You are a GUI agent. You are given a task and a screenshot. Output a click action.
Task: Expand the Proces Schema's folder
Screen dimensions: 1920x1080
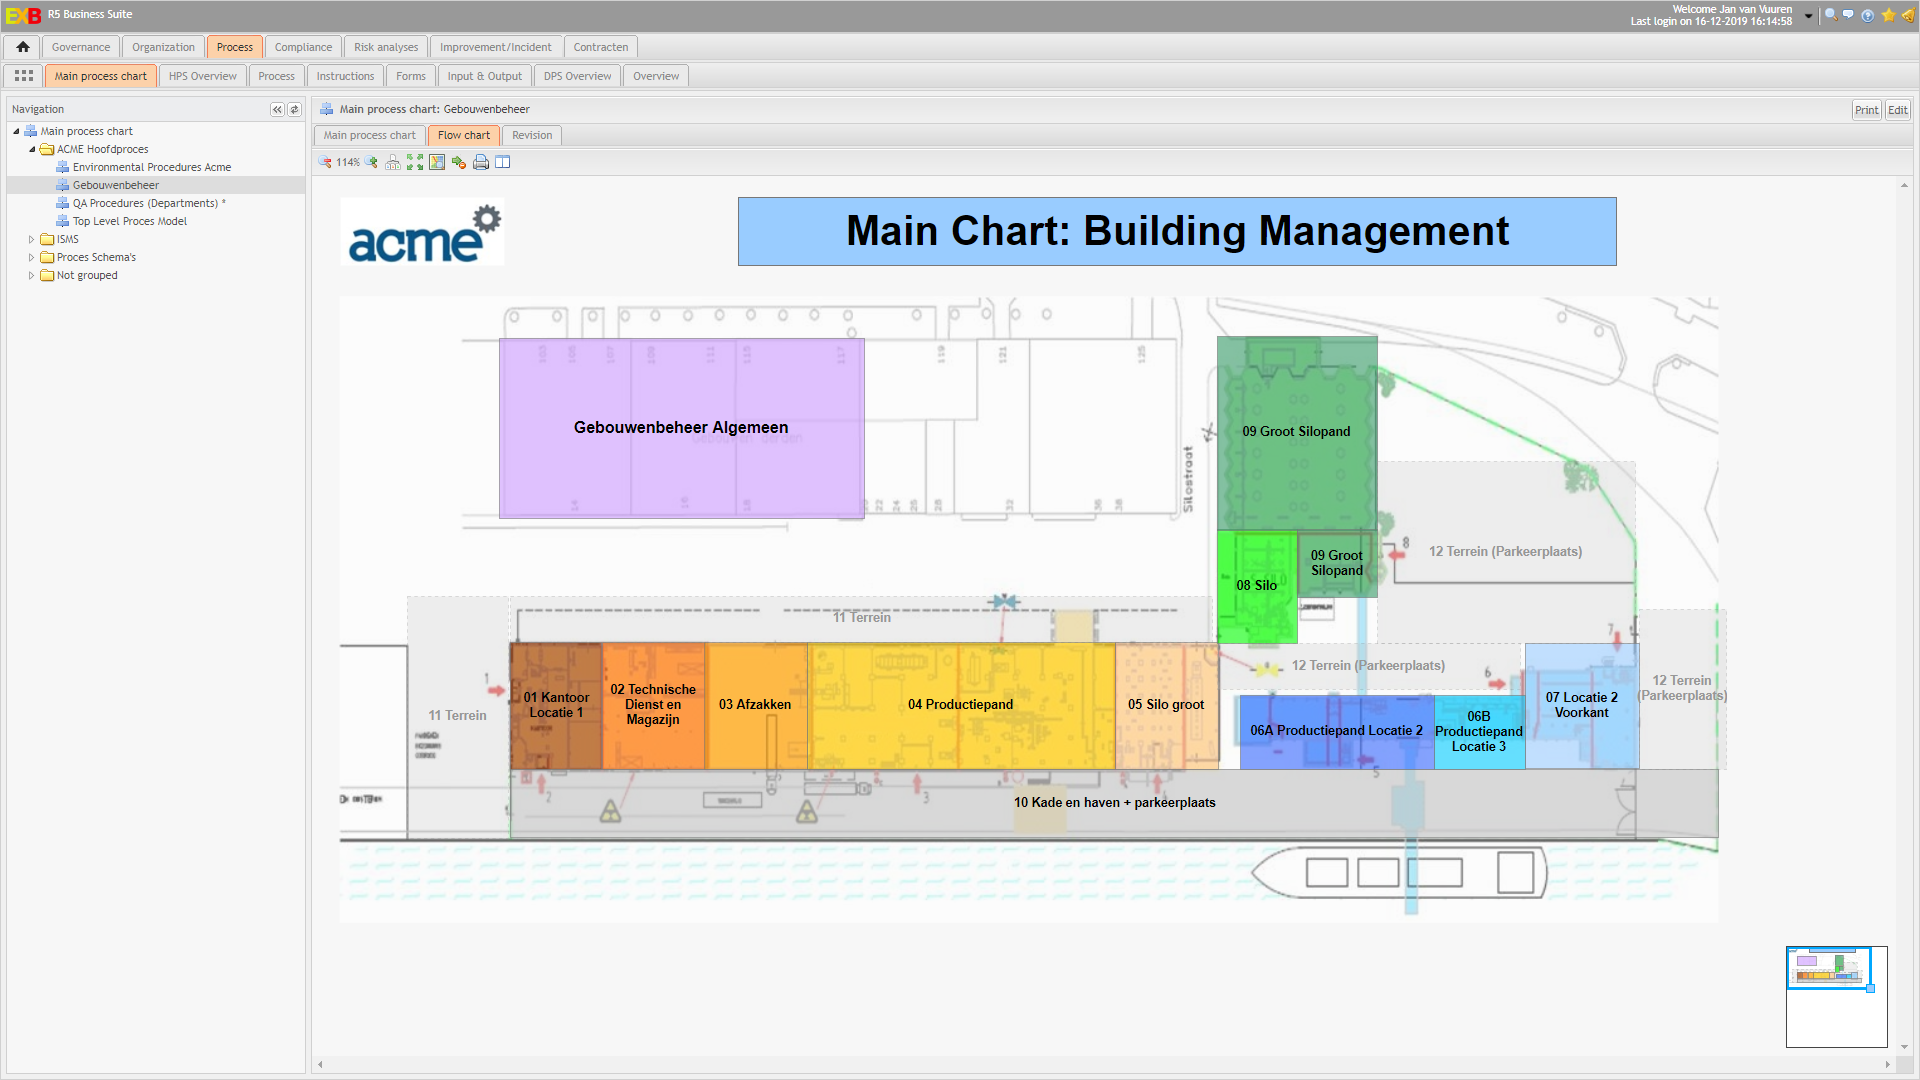coord(31,258)
